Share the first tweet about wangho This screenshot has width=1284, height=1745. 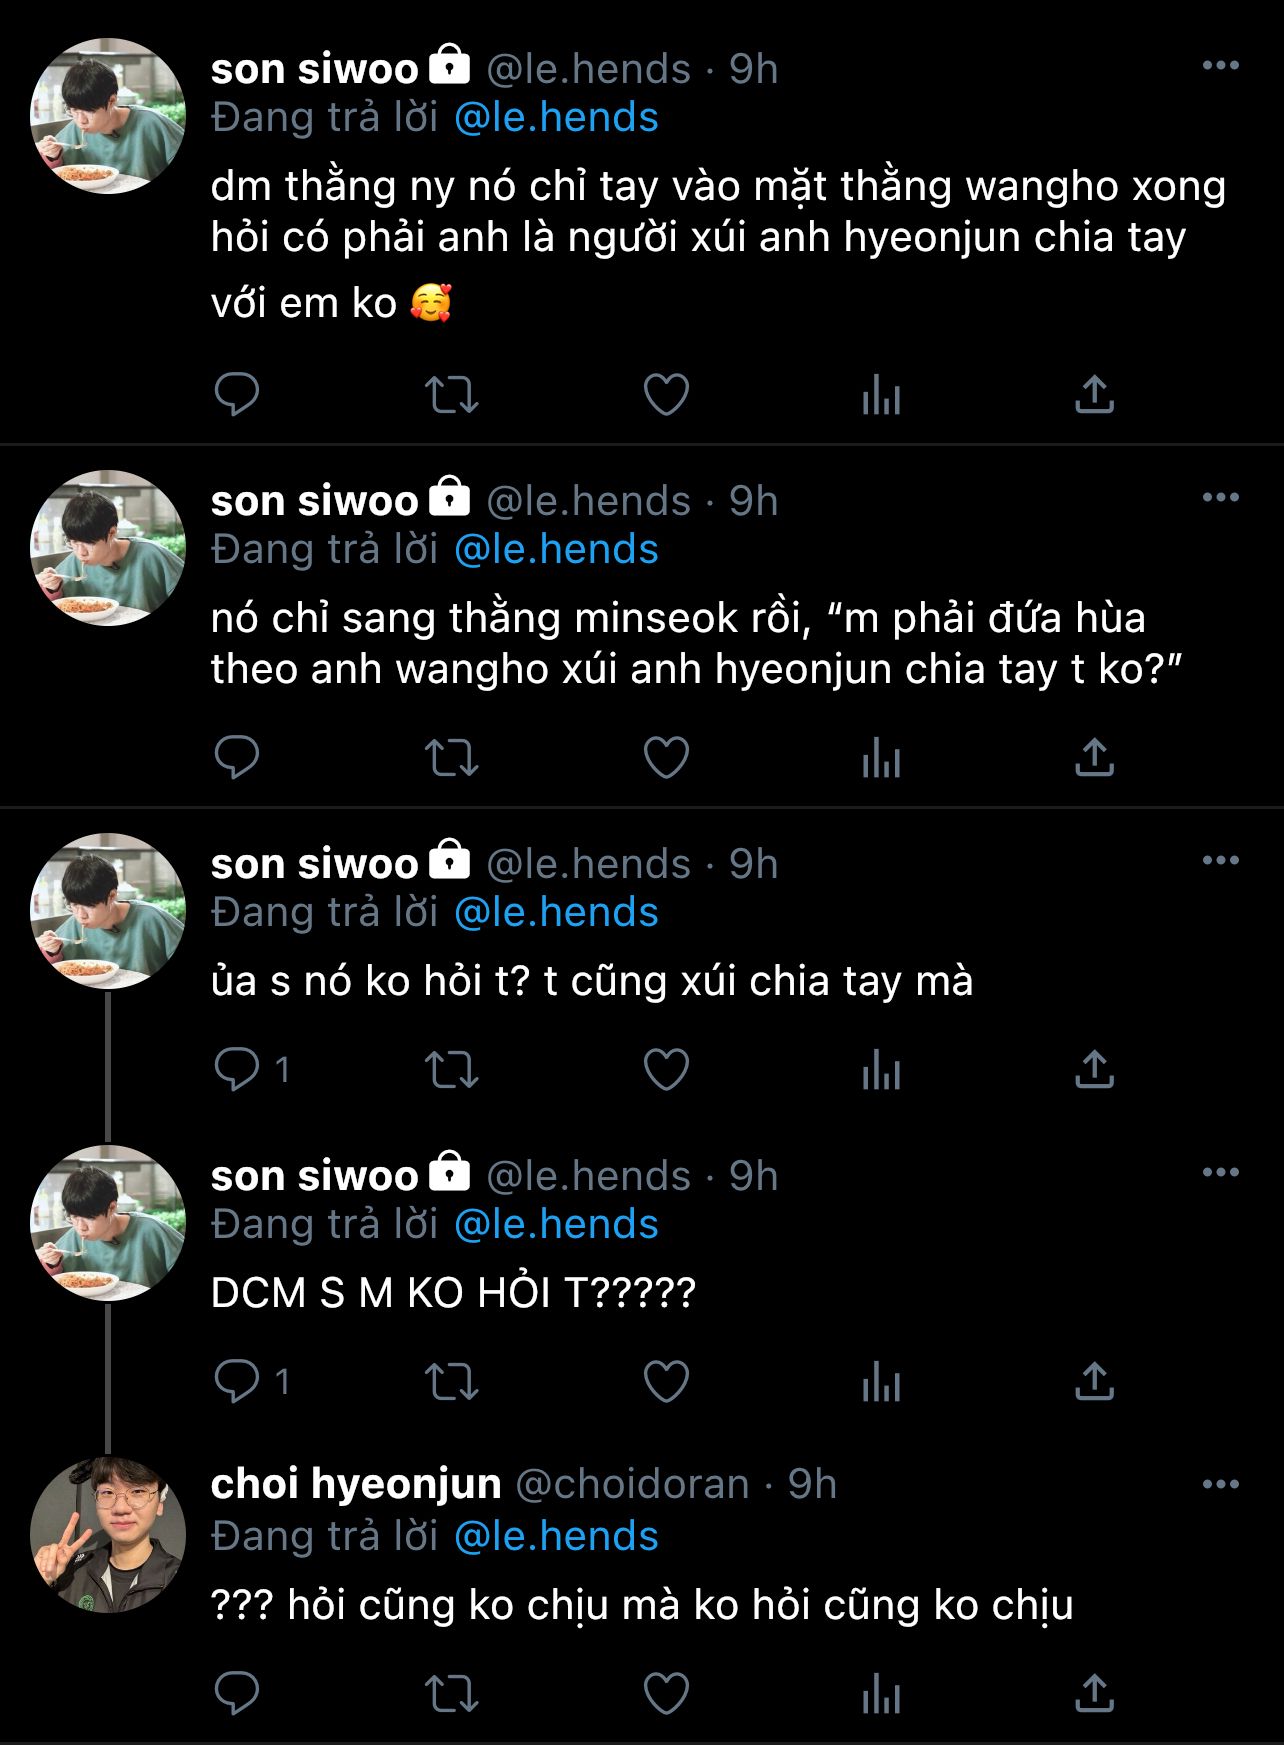tap(1094, 395)
